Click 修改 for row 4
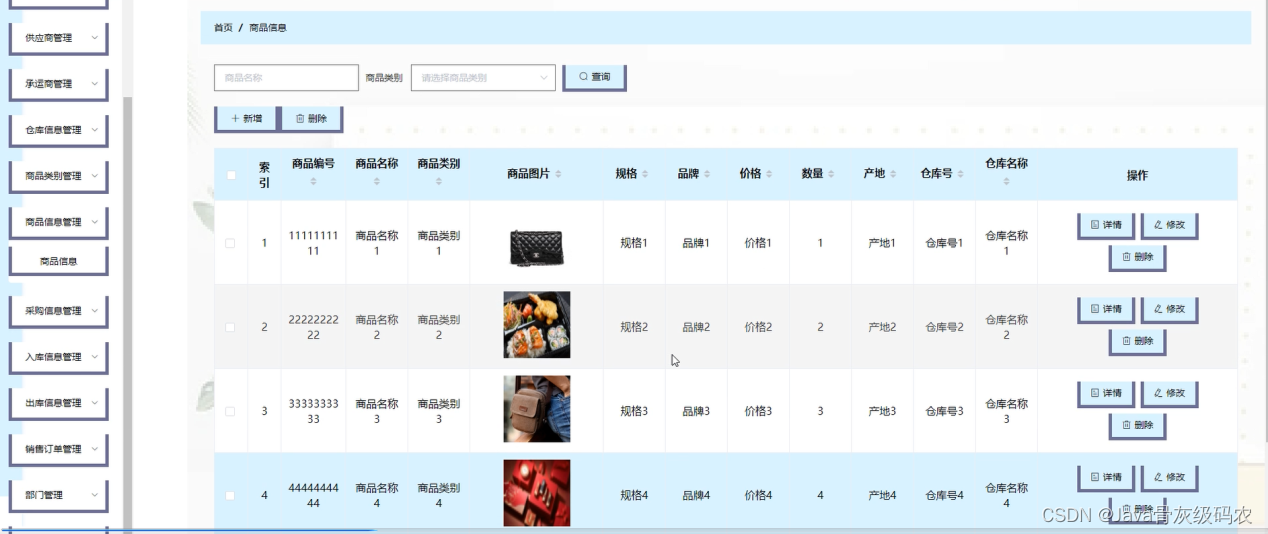The image size is (1268, 534). coord(1169,477)
